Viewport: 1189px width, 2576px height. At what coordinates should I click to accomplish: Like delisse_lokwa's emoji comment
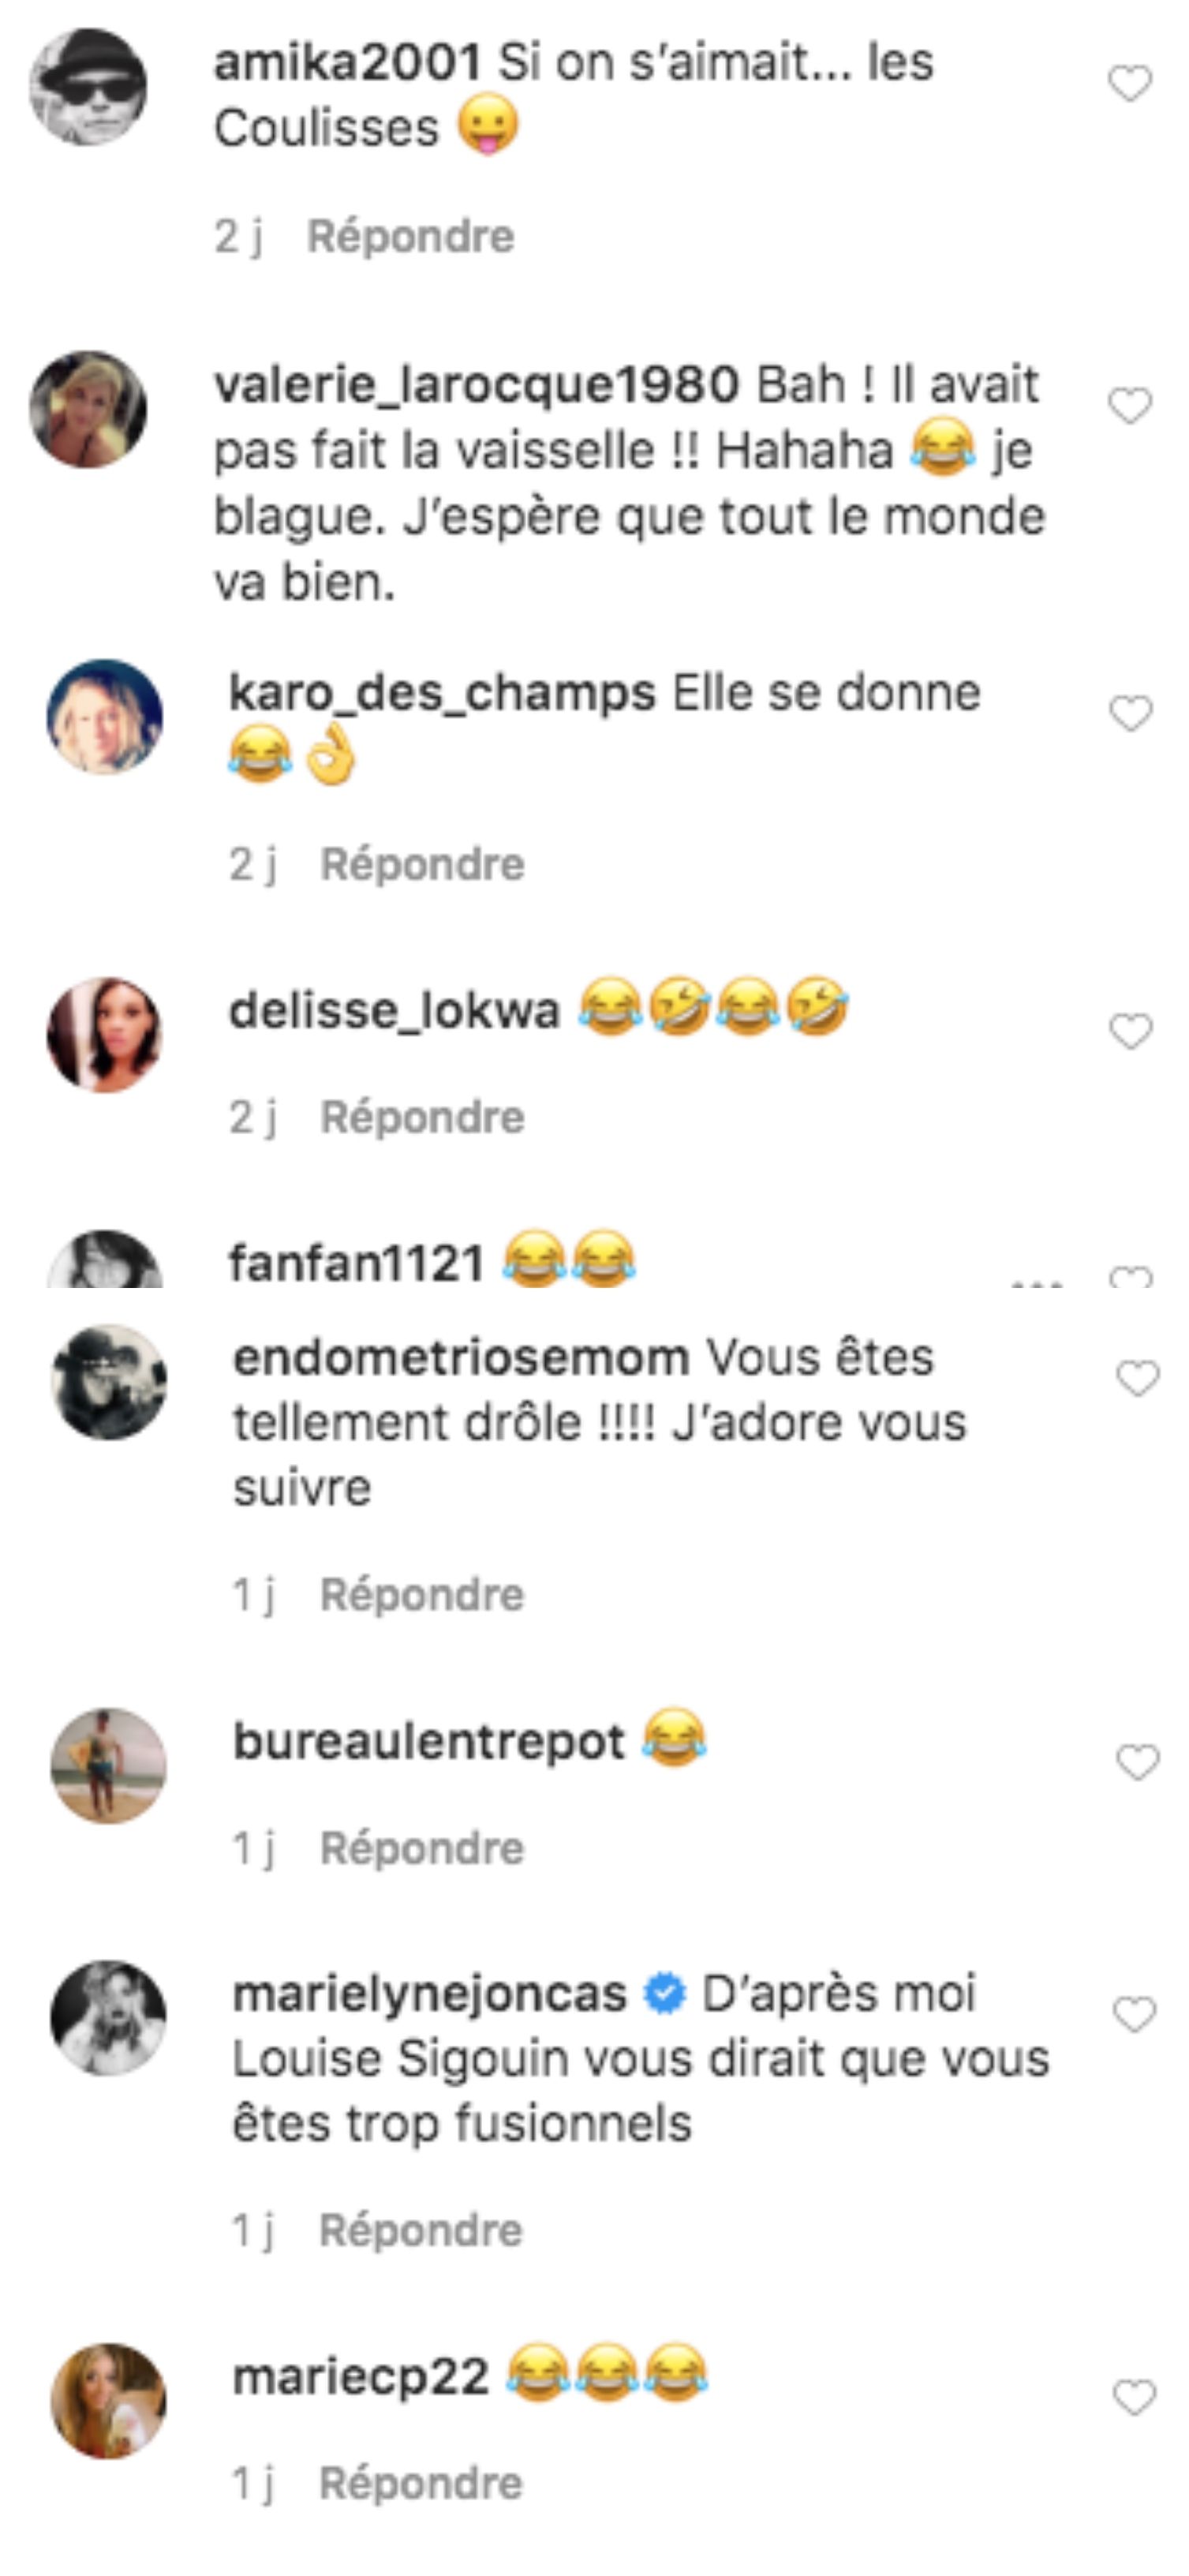pos(1131,1031)
